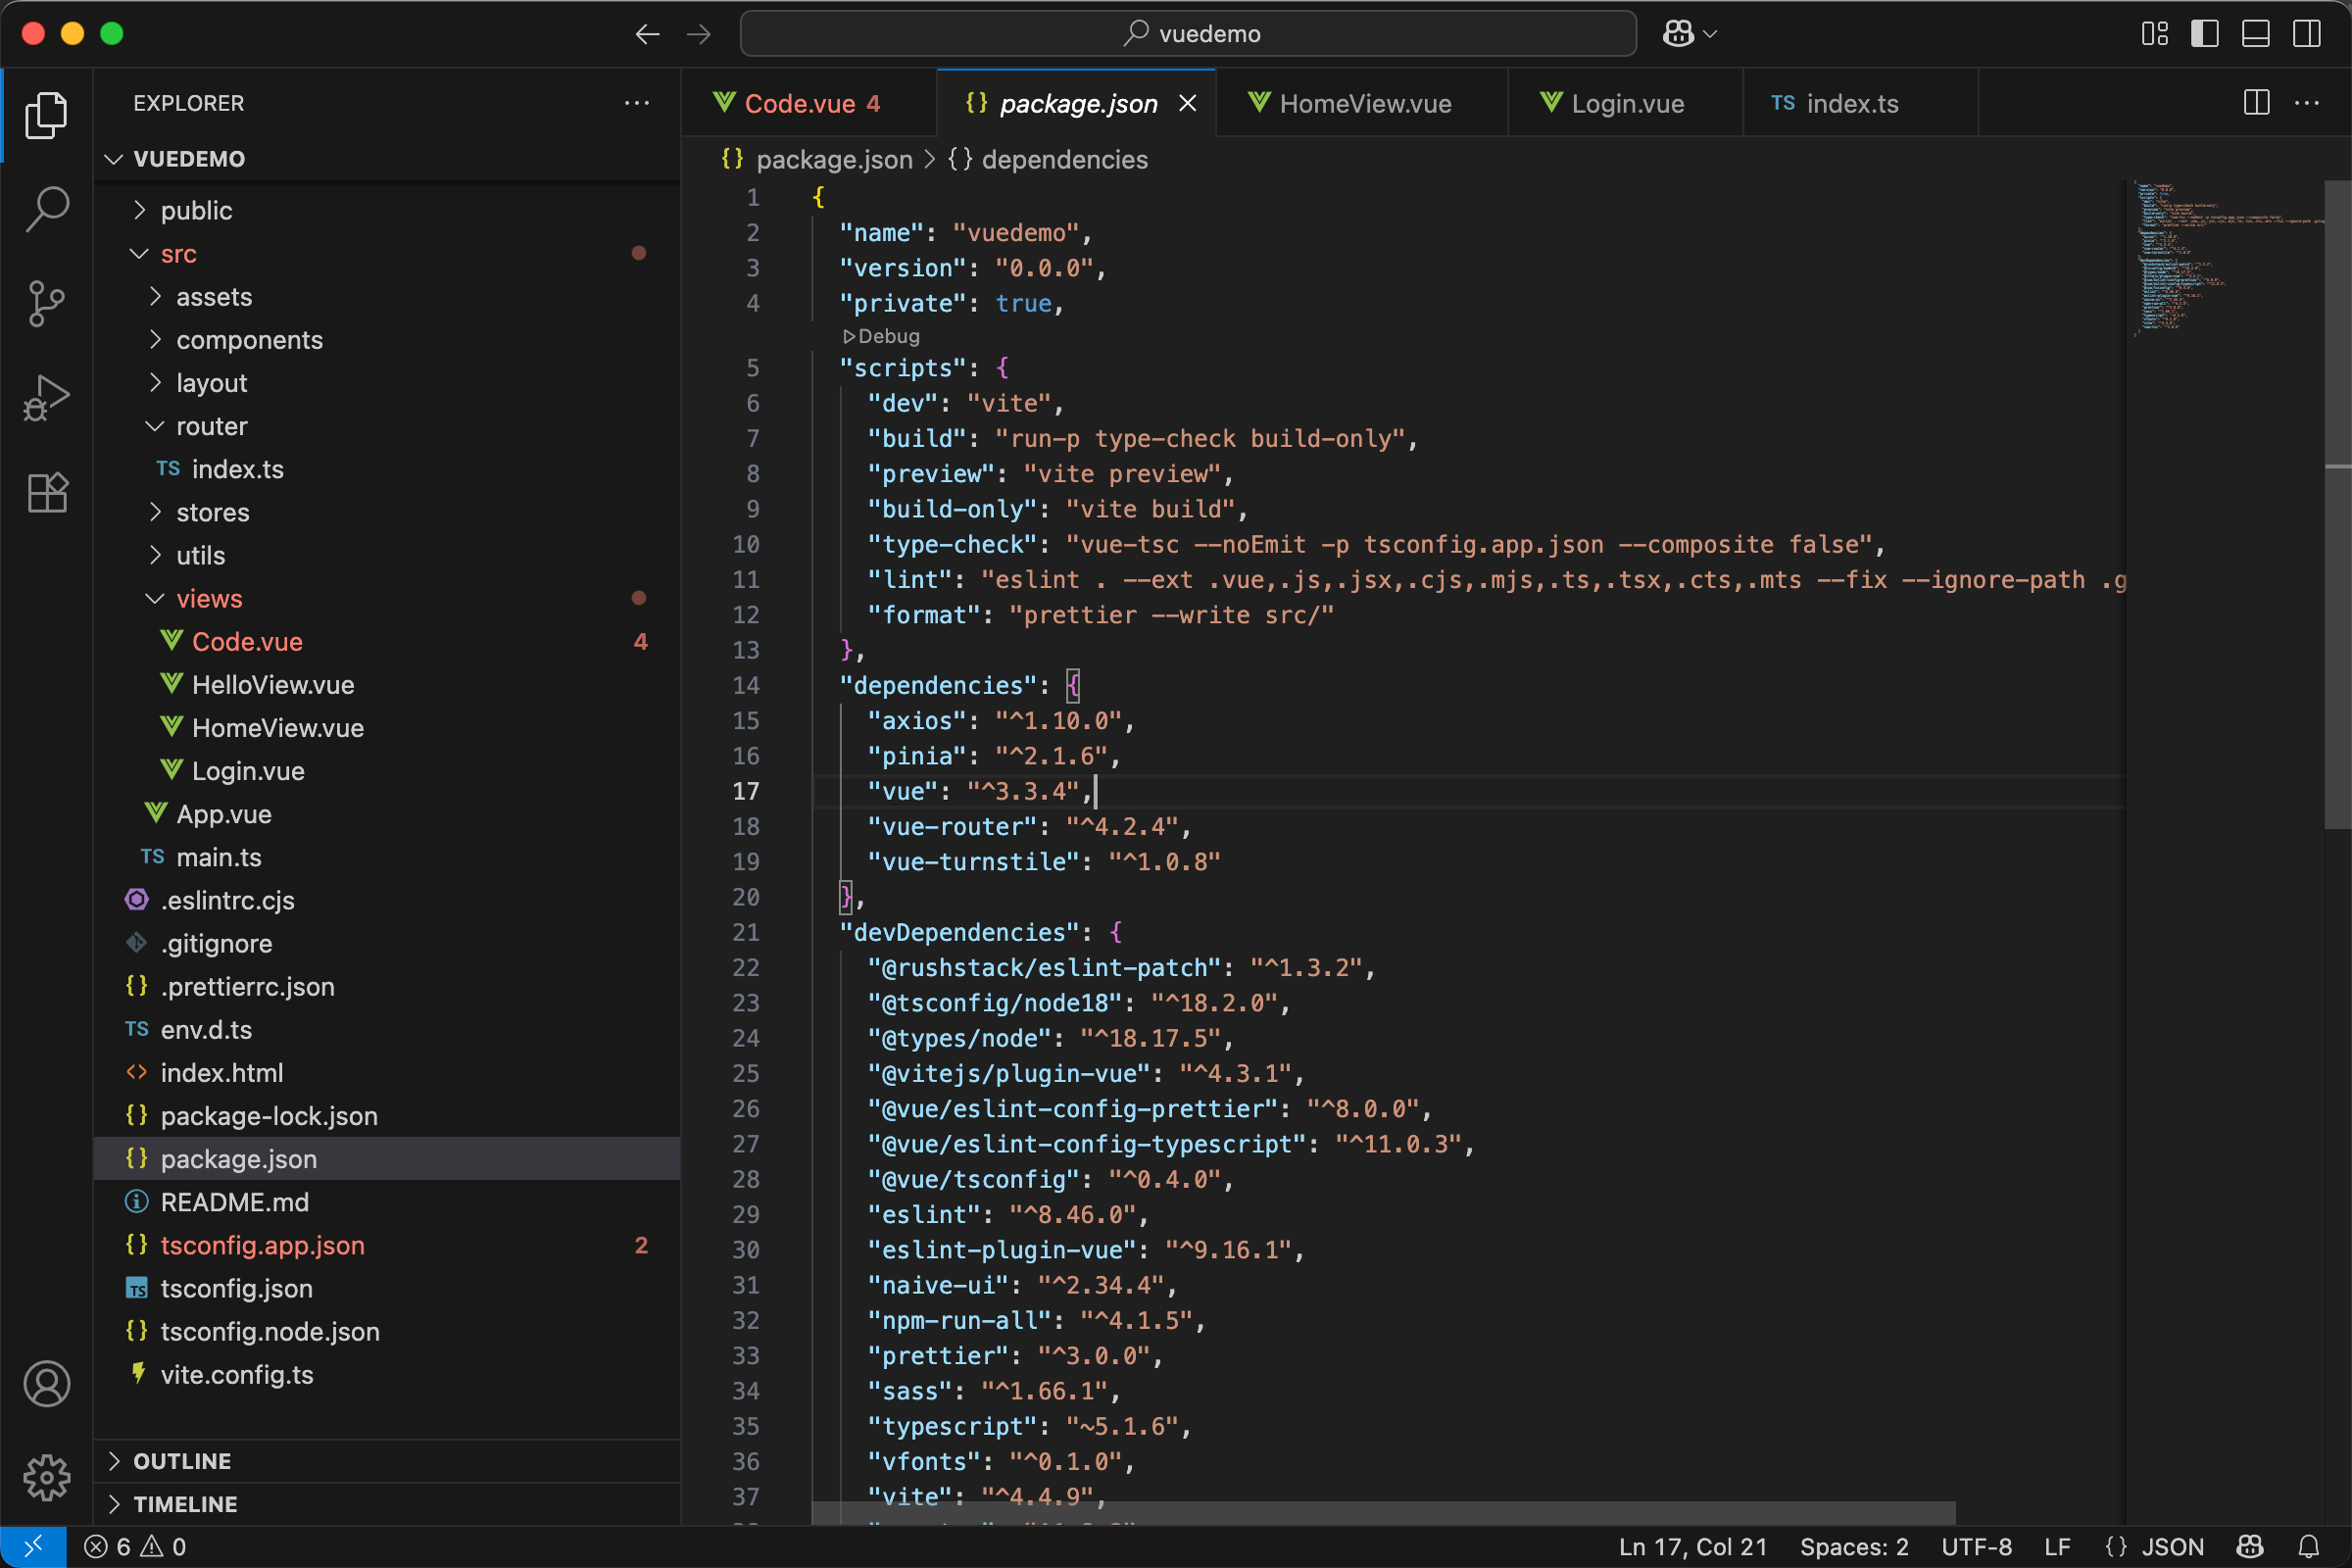2352x1568 pixels.
Task: Click the vuedemo command center search field
Action: coord(1188,34)
